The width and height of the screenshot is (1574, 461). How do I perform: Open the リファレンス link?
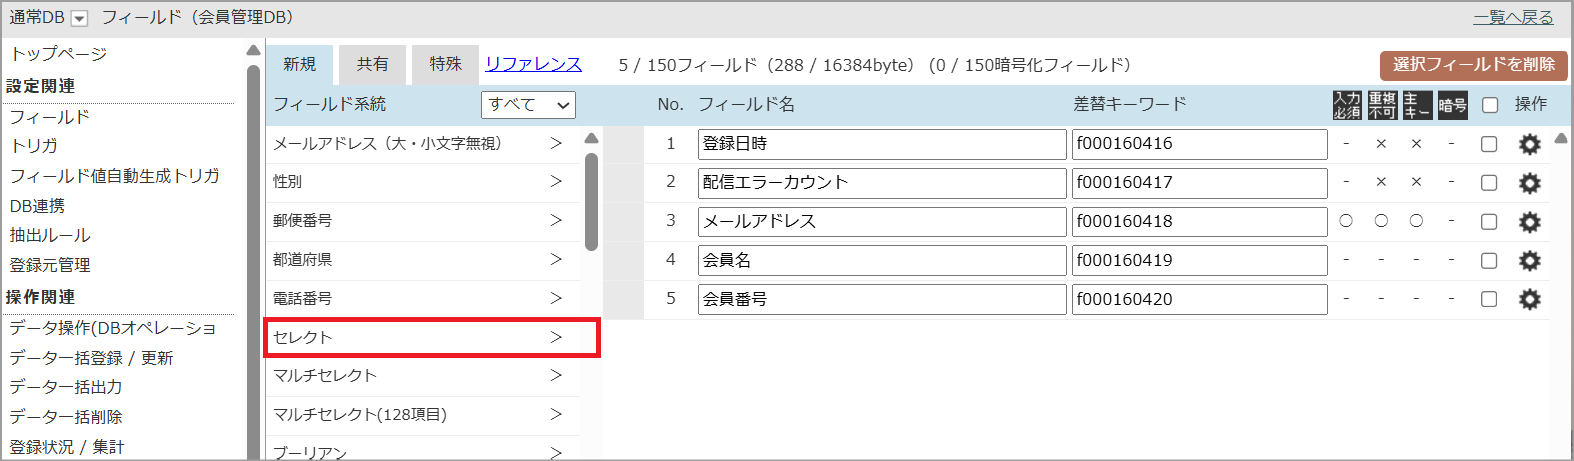[533, 64]
